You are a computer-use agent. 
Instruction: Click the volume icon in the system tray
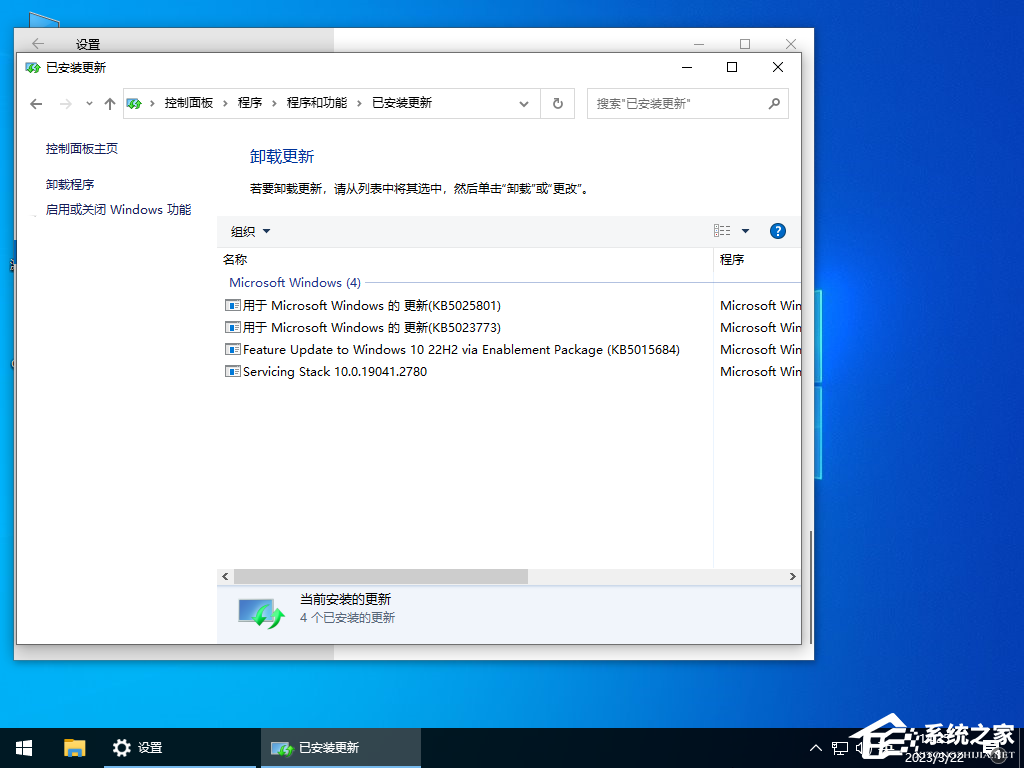coord(860,747)
